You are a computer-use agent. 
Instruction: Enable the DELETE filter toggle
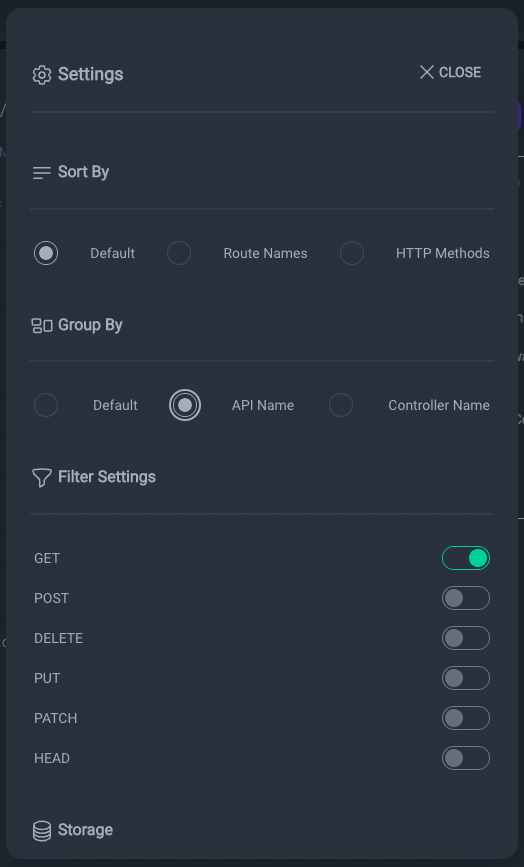[x=466, y=638]
